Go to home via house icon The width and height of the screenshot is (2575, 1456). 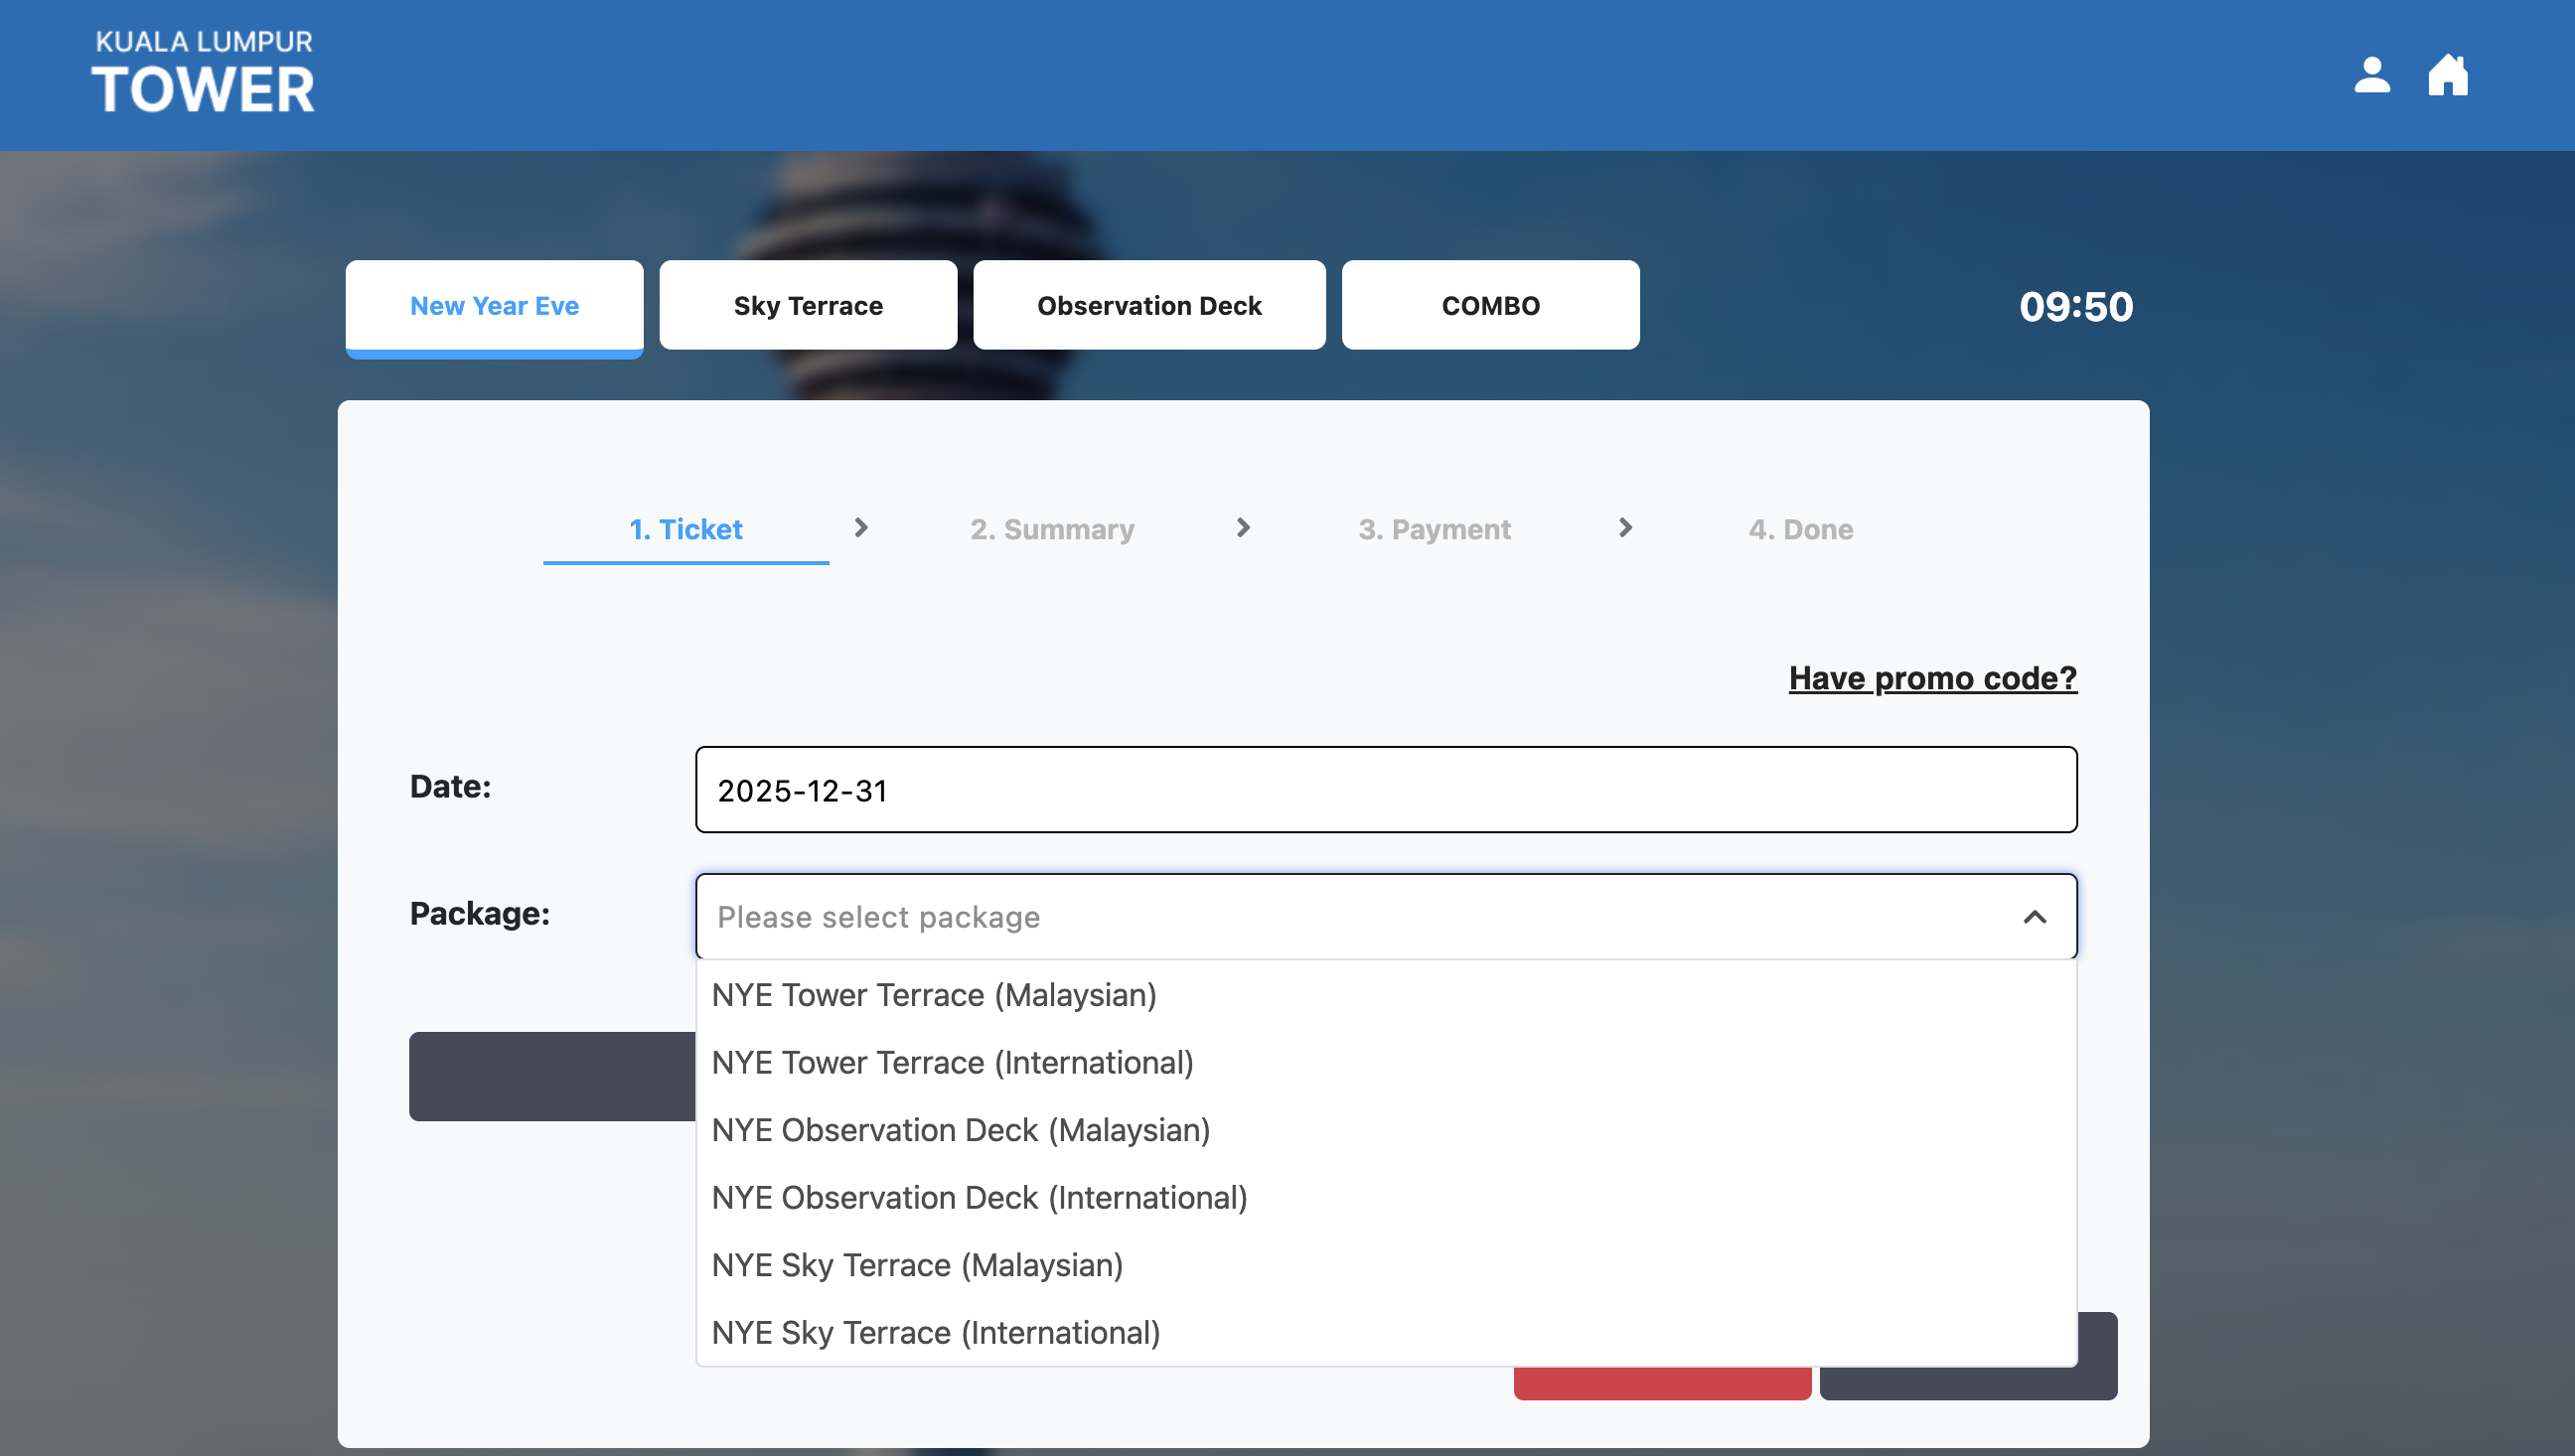pos(2447,75)
